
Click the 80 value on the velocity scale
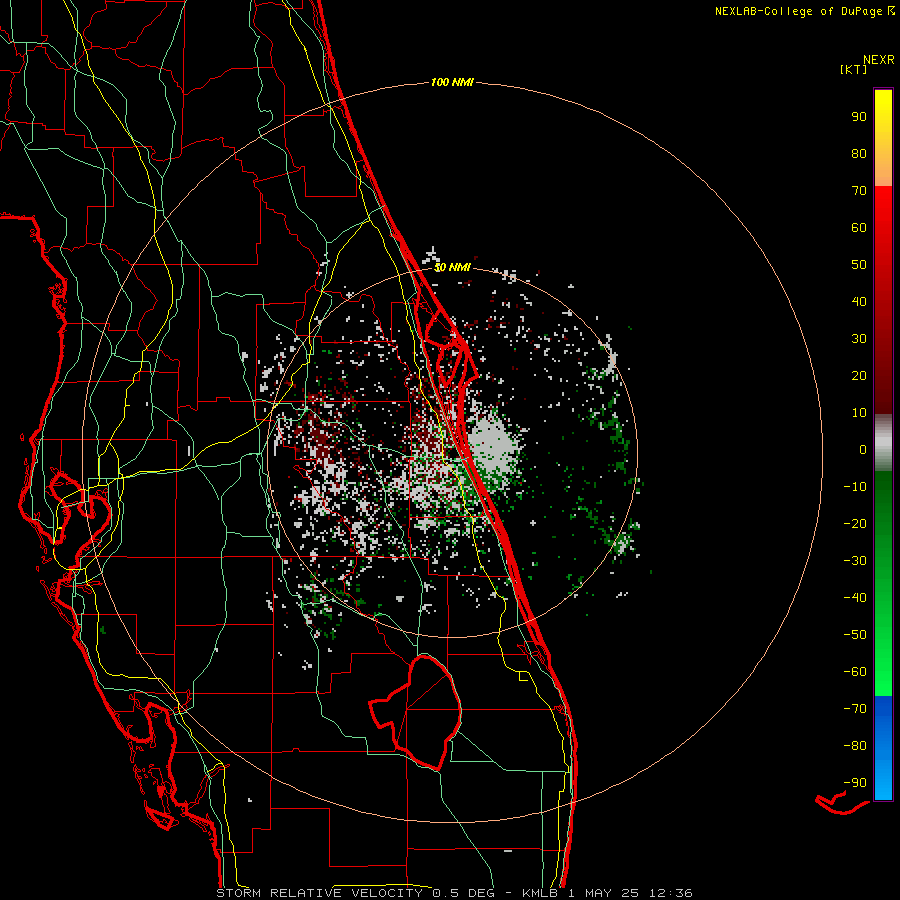859,153
